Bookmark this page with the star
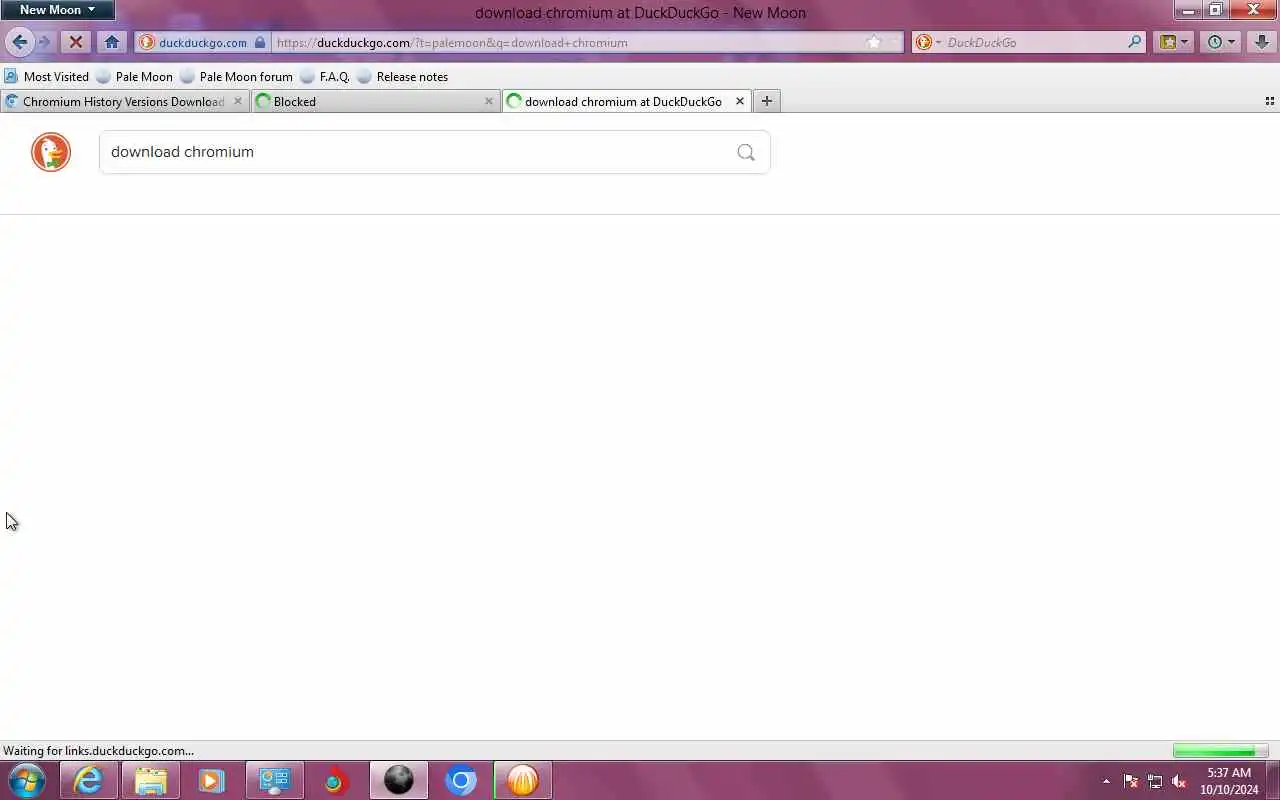 coord(874,42)
